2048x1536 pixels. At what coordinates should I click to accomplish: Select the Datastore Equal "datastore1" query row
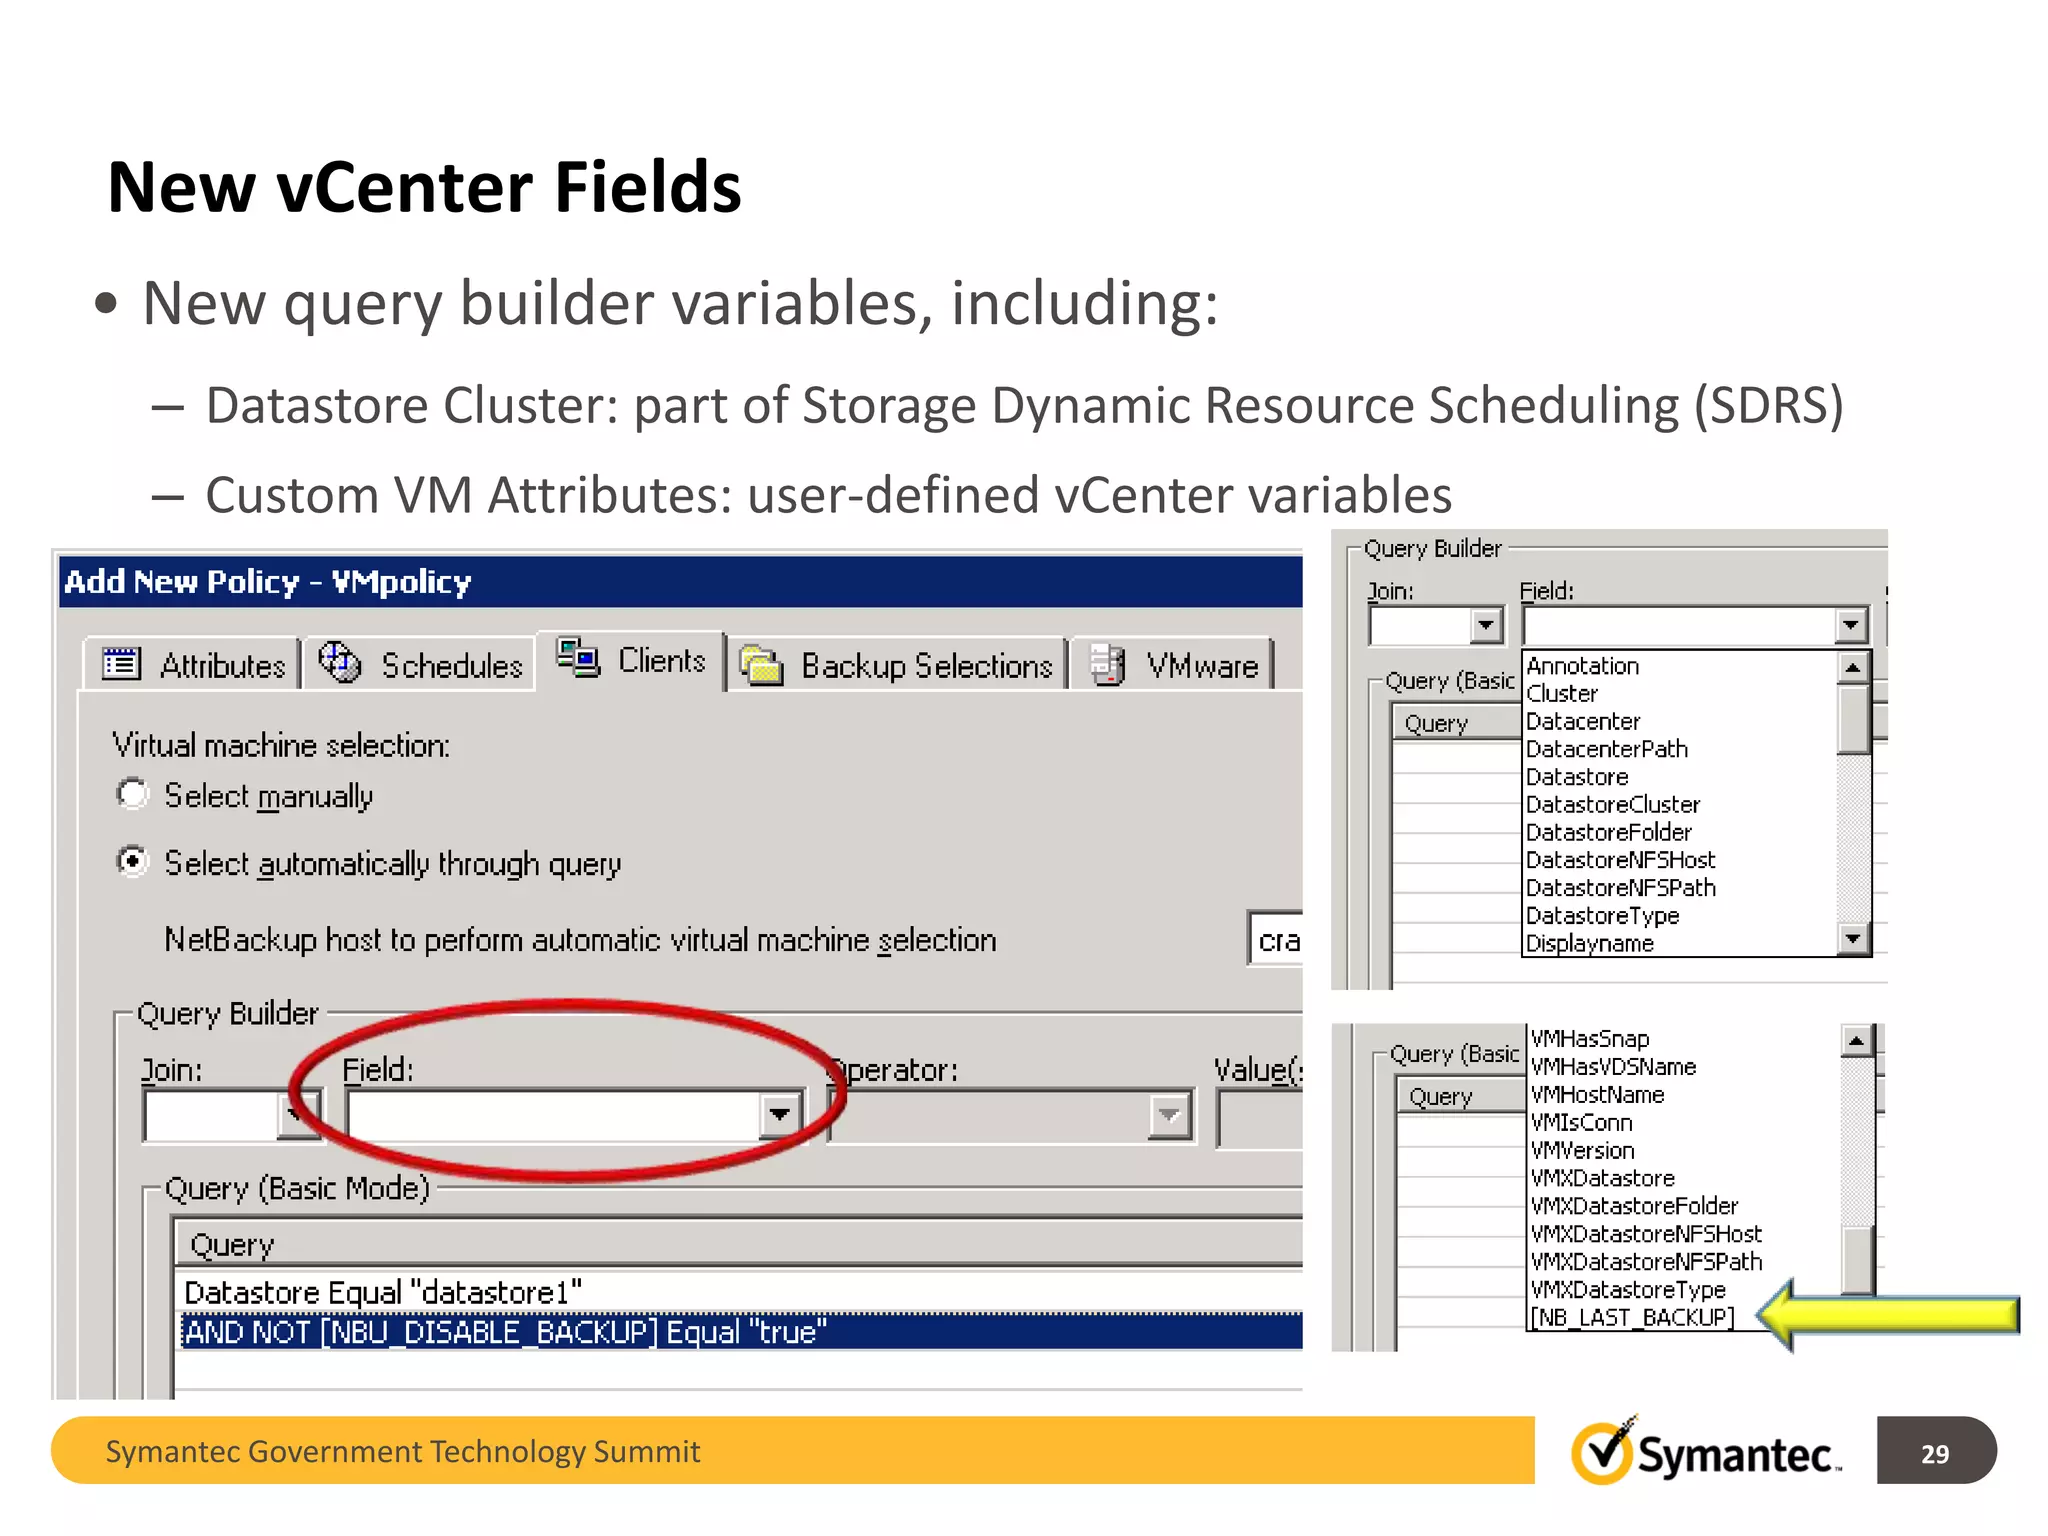(740, 1292)
